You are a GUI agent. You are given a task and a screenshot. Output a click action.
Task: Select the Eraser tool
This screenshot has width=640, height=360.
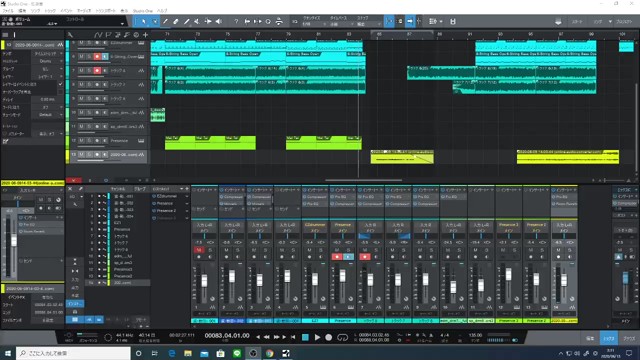(x=176, y=22)
